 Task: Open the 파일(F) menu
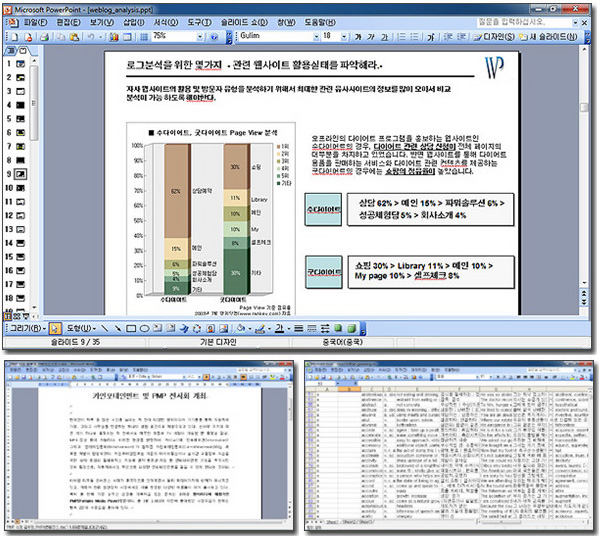34,21
